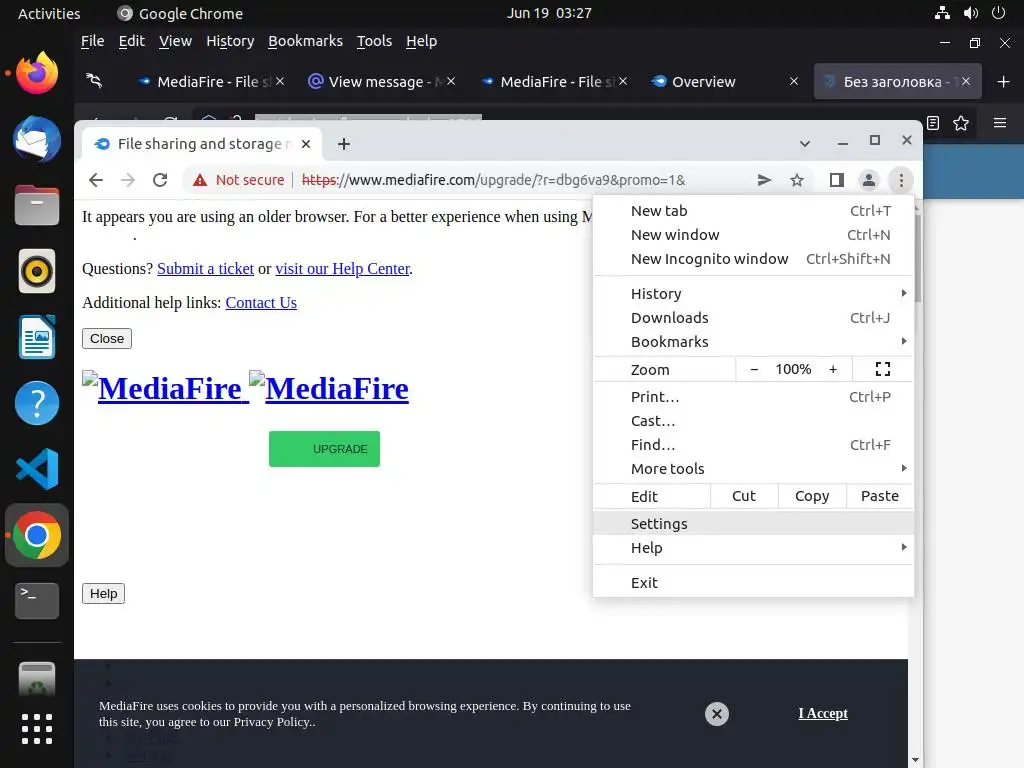Screen dimensions: 1024x768
Task: Open the Trash dock icon
Action: click(x=37, y=679)
